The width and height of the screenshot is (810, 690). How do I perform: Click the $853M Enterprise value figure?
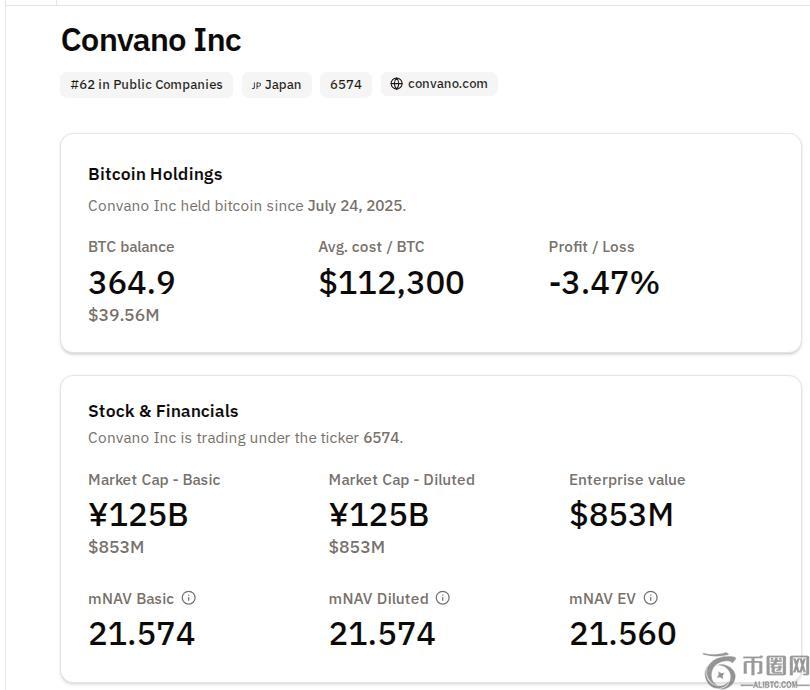[x=621, y=515]
